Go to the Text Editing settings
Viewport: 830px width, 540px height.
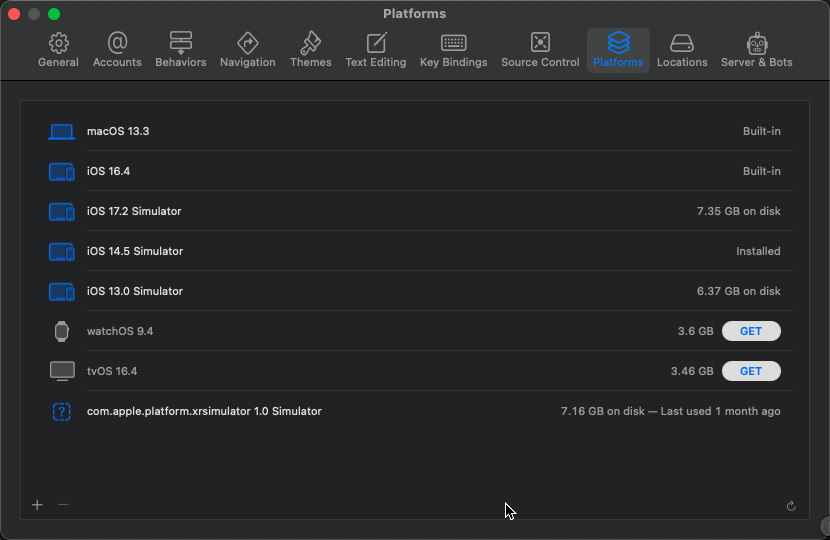(x=375, y=50)
